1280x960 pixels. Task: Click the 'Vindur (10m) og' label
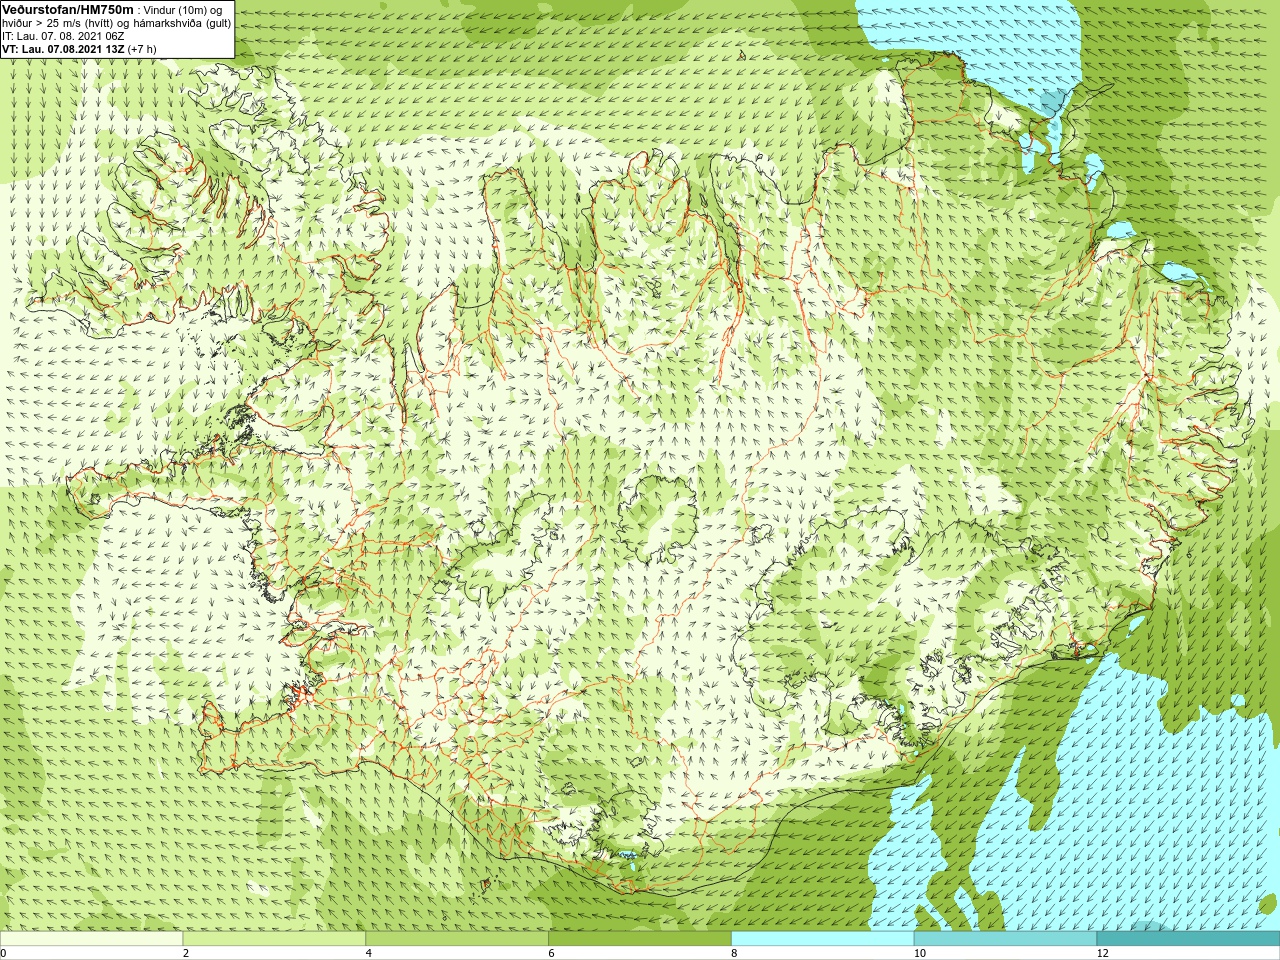click(x=184, y=10)
